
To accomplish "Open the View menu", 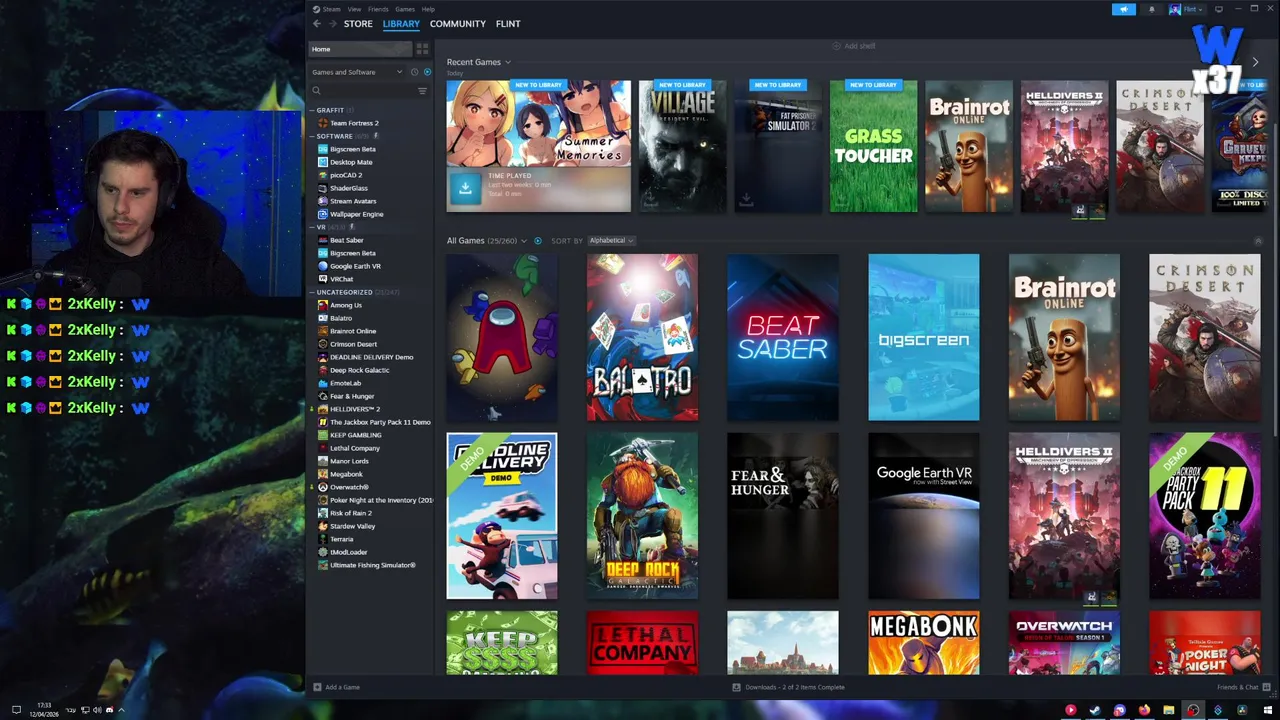I will tap(354, 9).
